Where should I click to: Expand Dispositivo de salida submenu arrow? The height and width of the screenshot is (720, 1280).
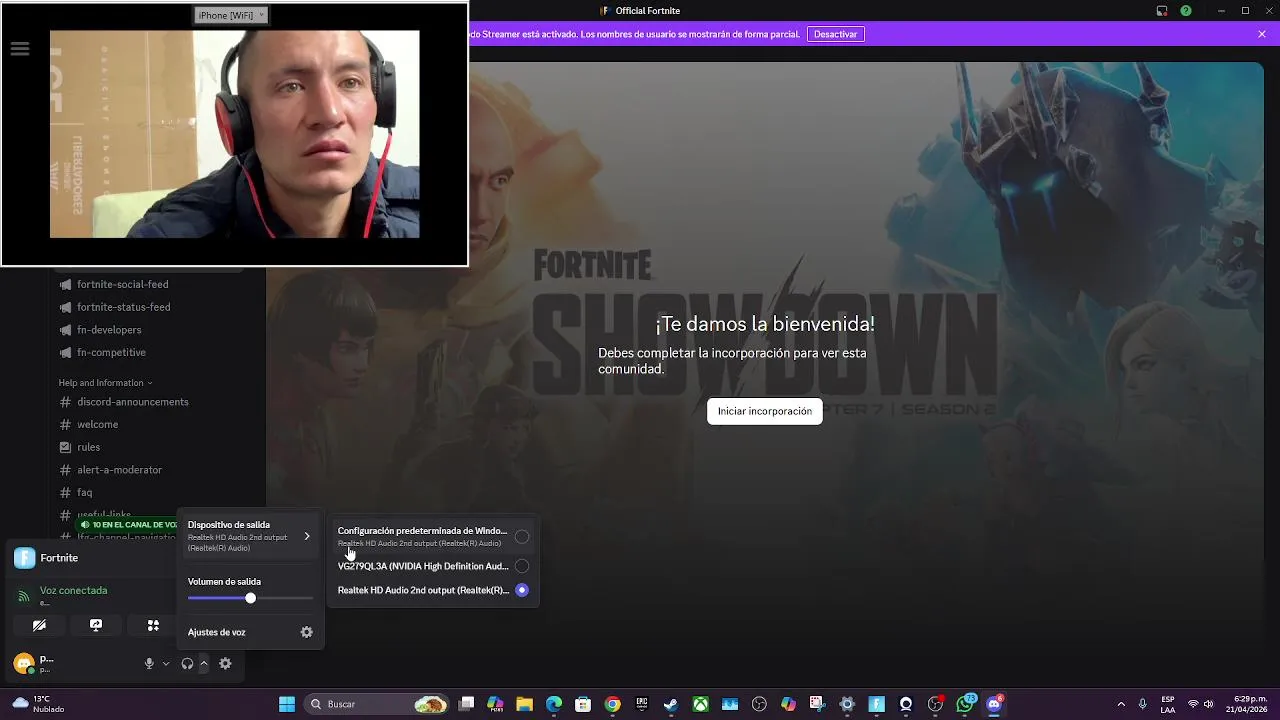coord(307,537)
